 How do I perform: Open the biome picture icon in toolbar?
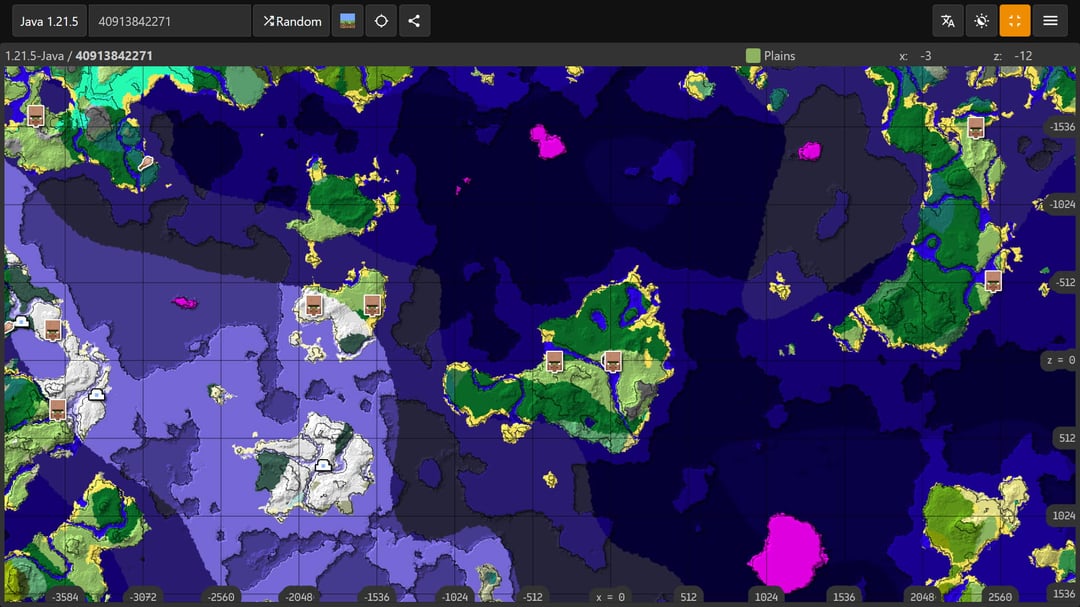coord(347,21)
